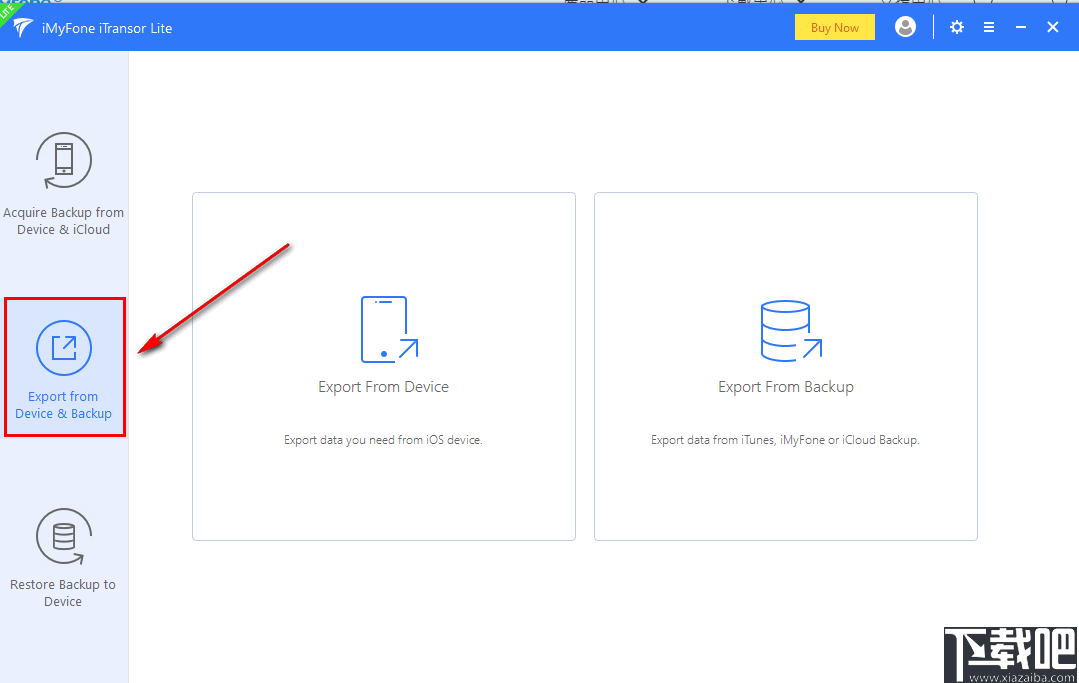Image resolution: width=1079 pixels, height=683 pixels.
Task: Click text 'Export data you need from iOS device'
Action: pos(383,439)
